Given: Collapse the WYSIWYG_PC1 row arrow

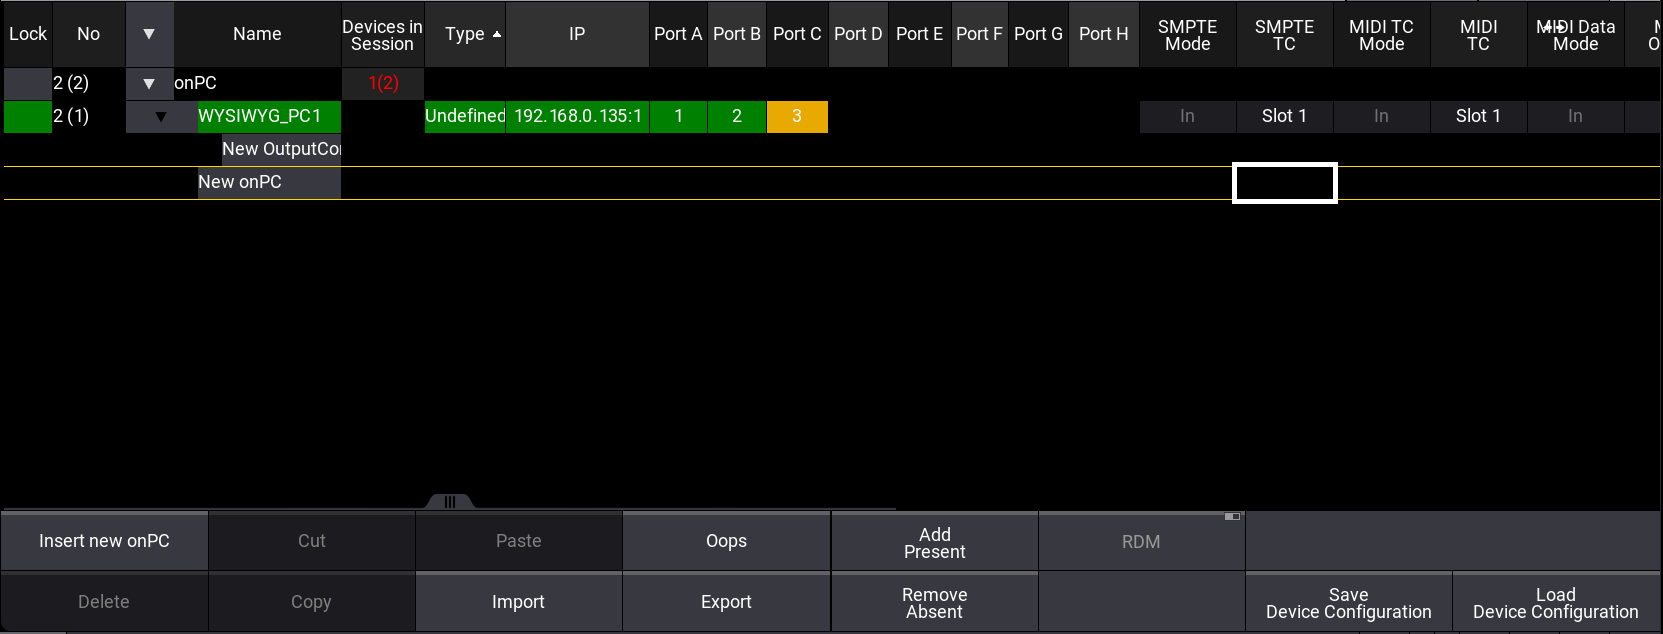Looking at the screenshot, I should click(x=161, y=117).
